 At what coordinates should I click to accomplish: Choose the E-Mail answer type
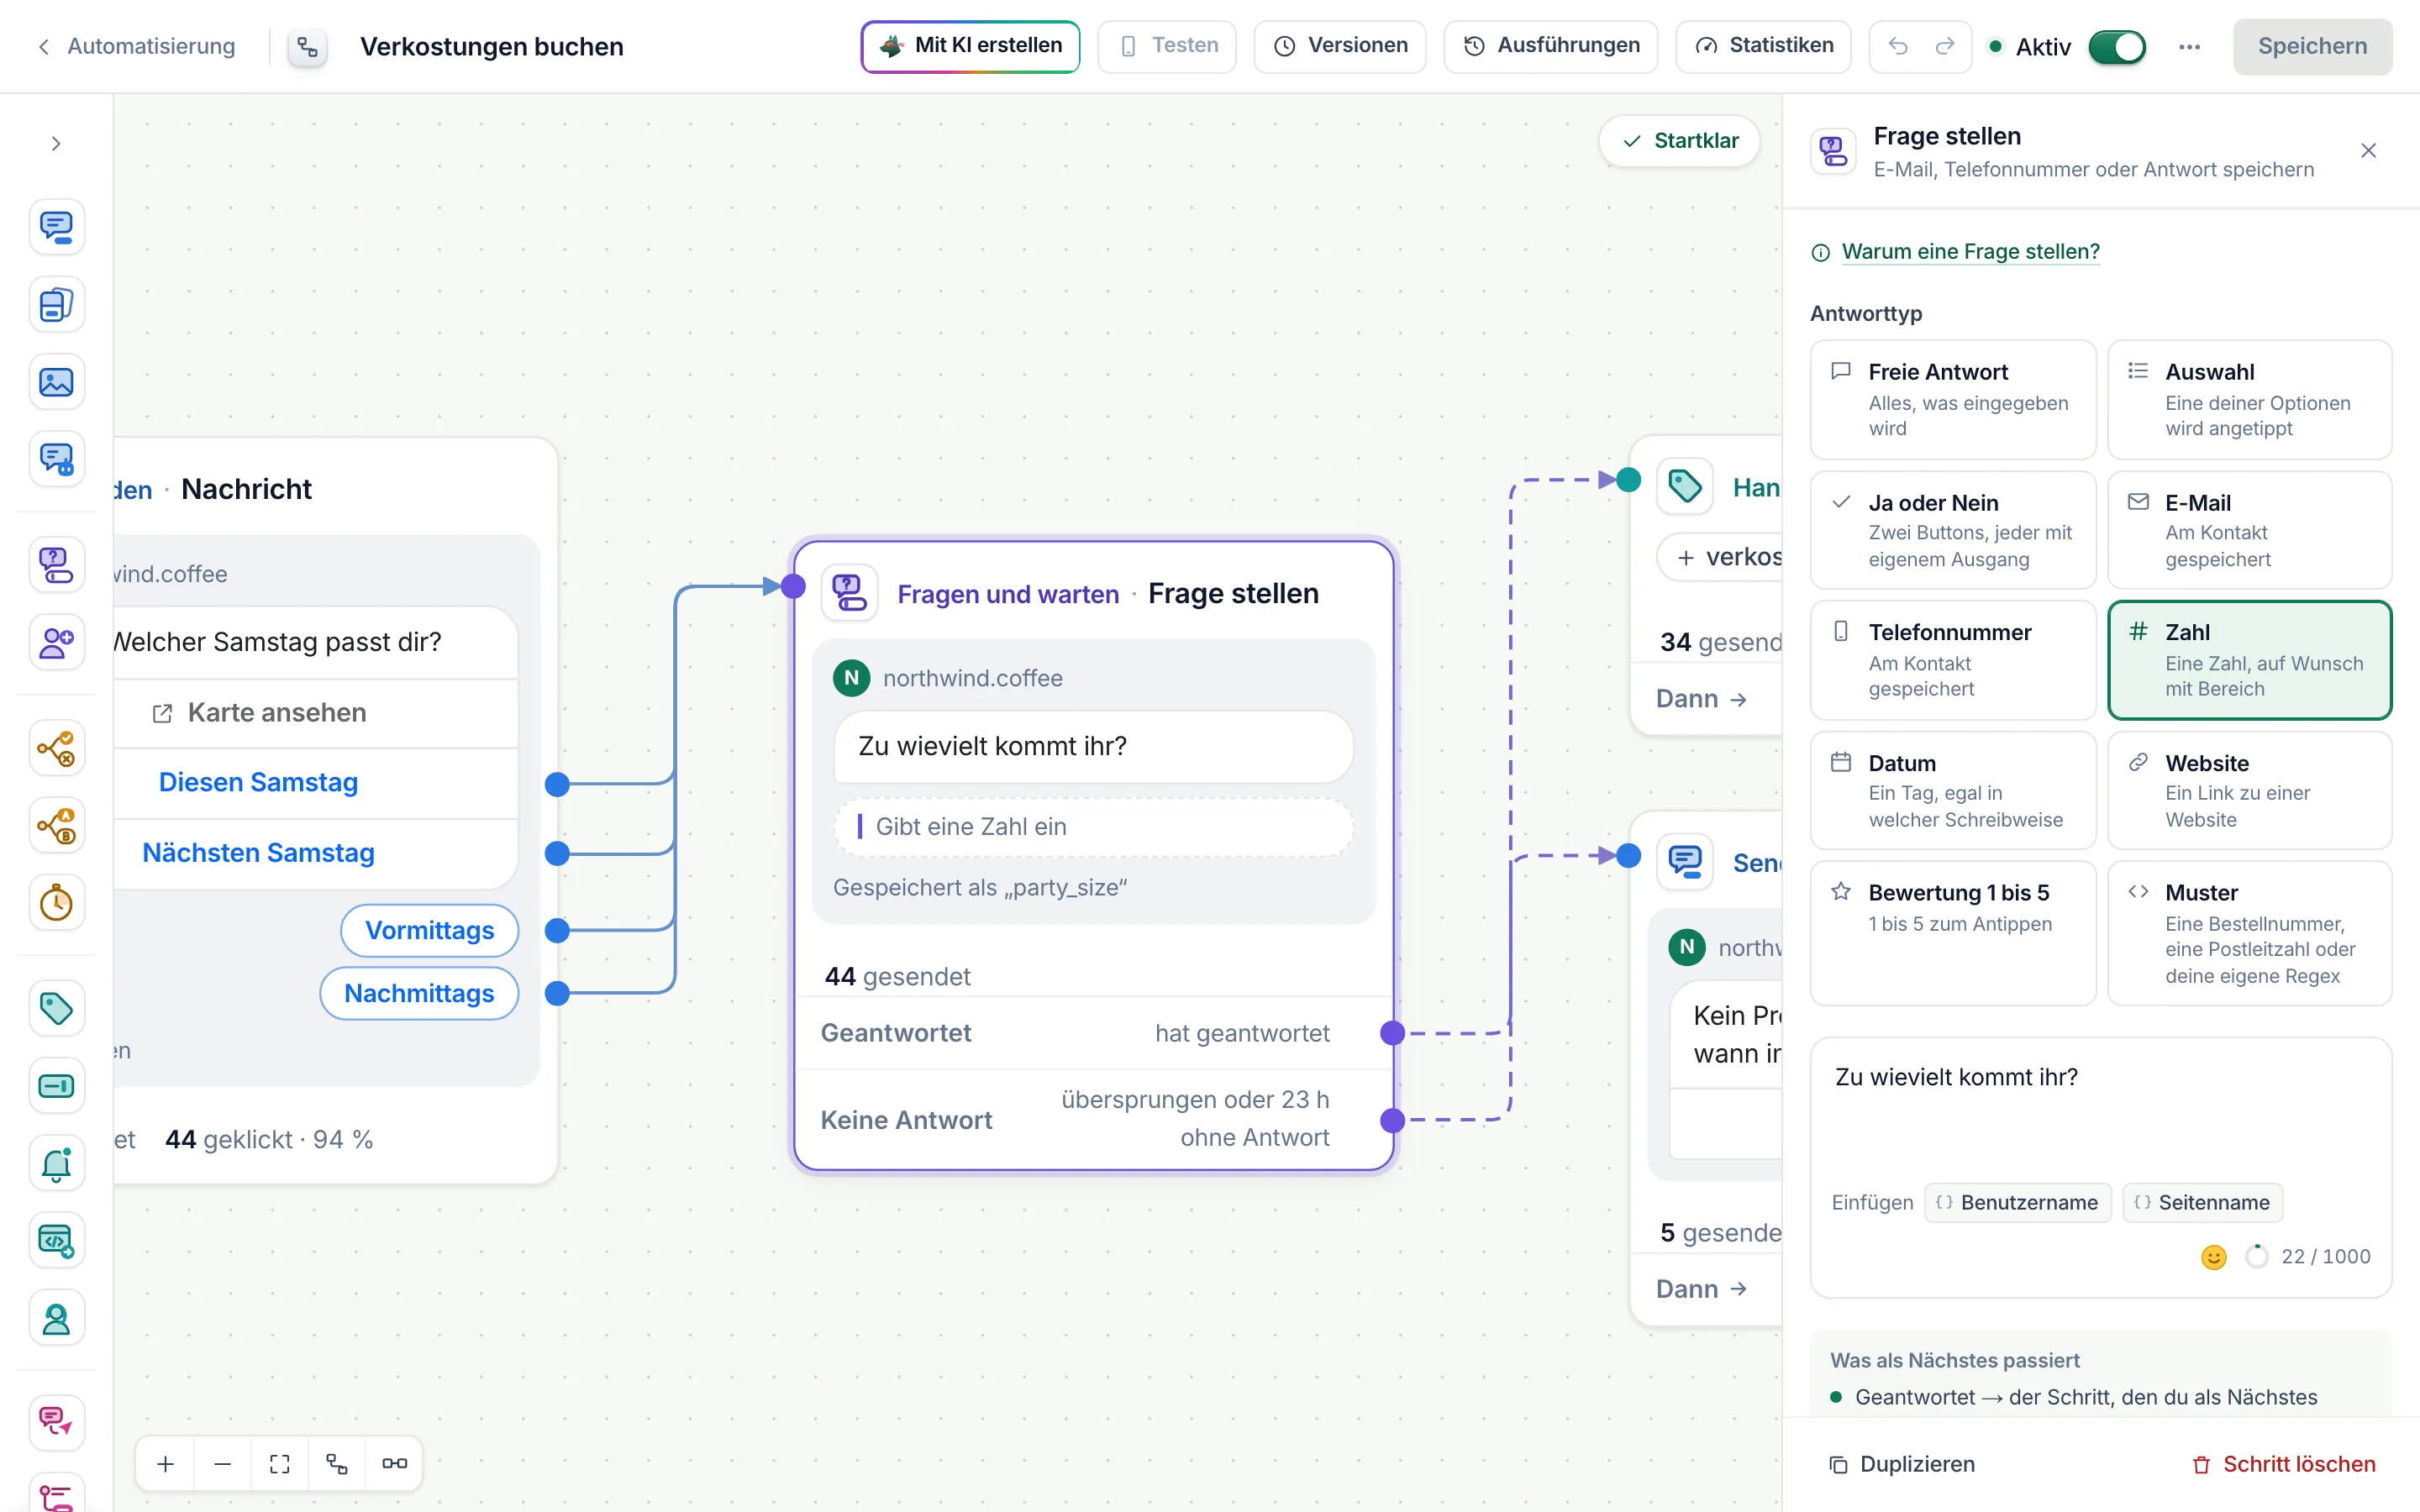point(2250,530)
